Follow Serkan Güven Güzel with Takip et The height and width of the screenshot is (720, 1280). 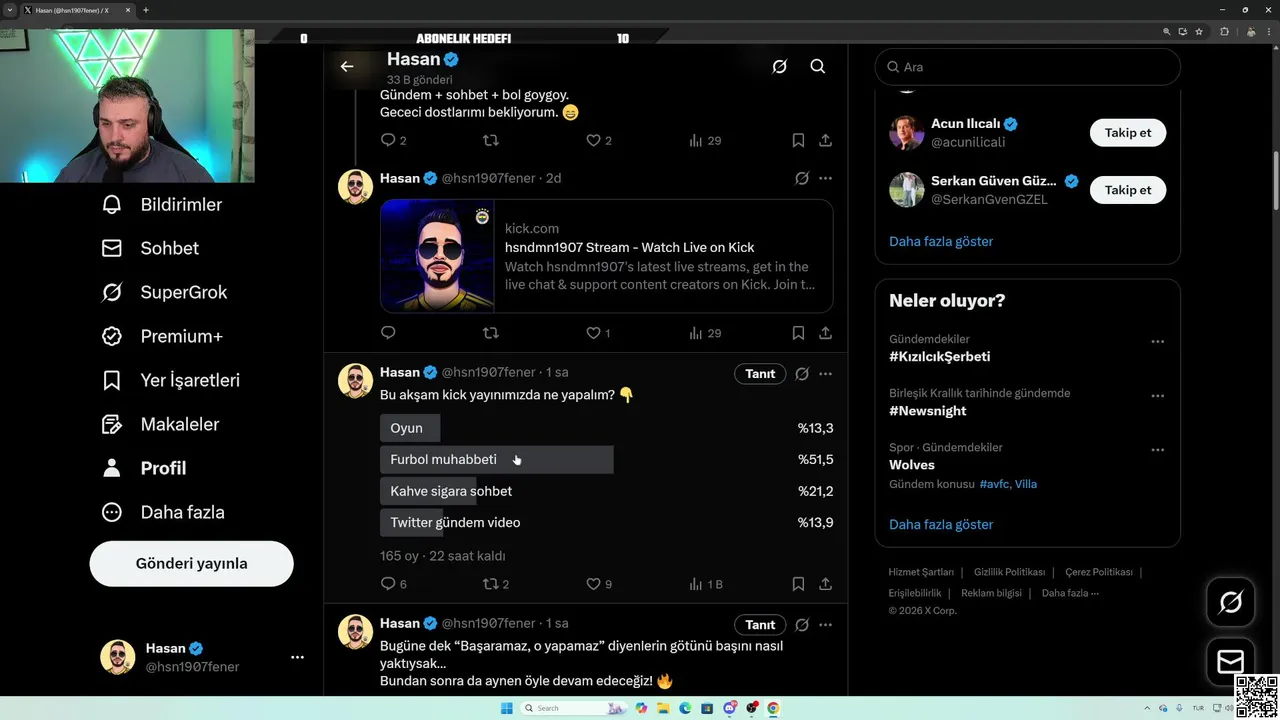(1128, 190)
